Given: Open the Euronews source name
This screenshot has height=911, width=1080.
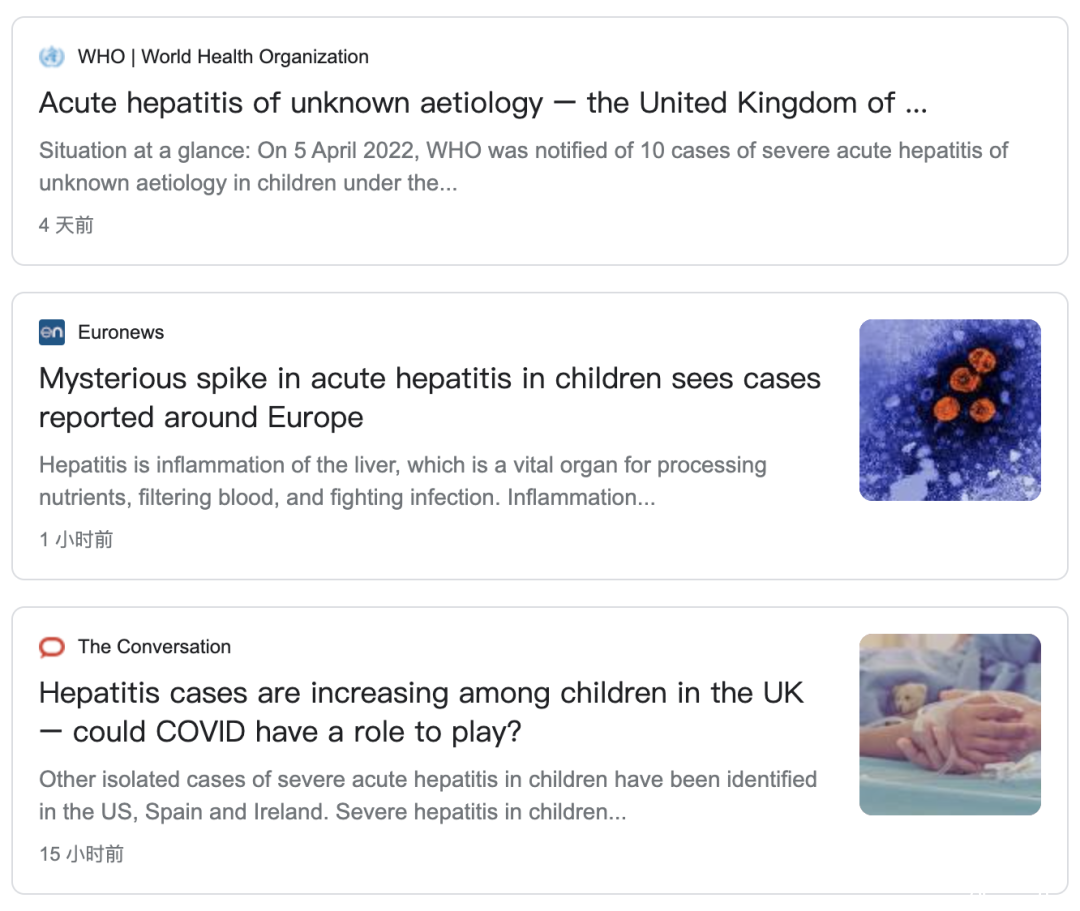Looking at the screenshot, I should point(121,332).
